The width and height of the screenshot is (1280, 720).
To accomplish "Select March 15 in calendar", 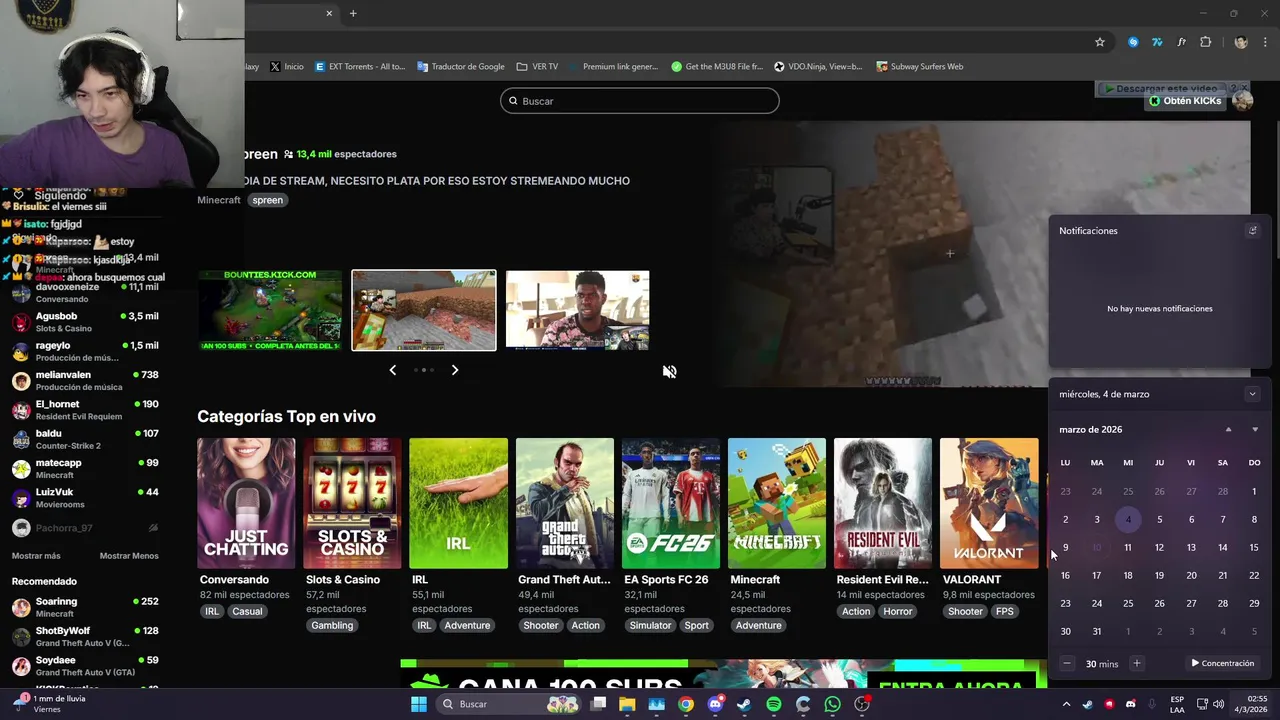I will point(1254,547).
